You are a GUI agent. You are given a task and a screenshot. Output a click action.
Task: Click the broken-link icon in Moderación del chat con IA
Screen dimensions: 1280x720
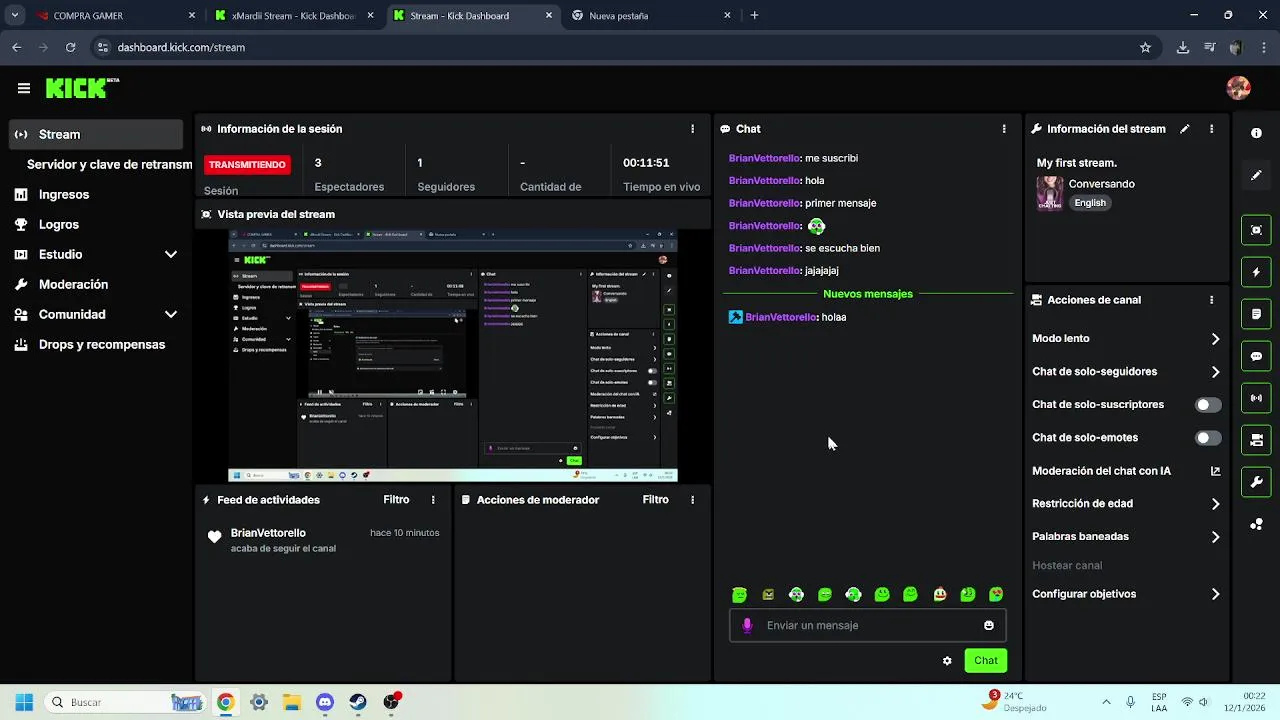pyautogui.click(x=1216, y=471)
